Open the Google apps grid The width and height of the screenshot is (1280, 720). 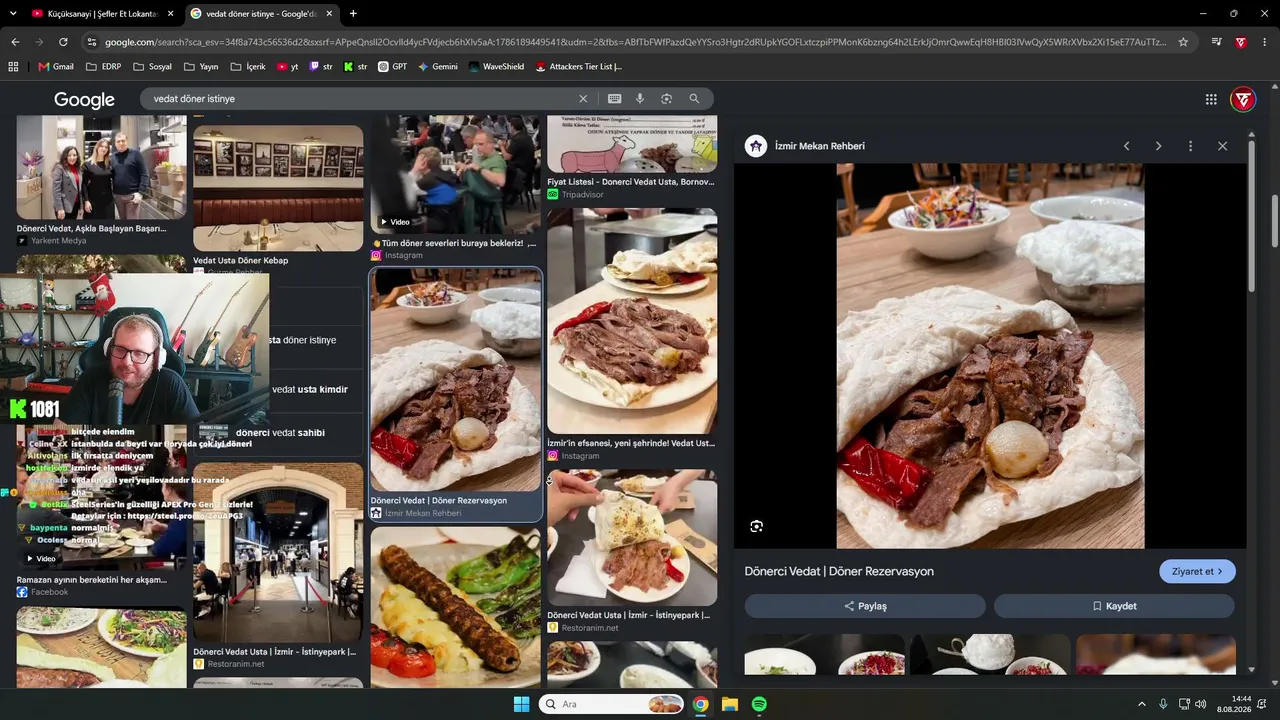click(x=1211, y=99)
